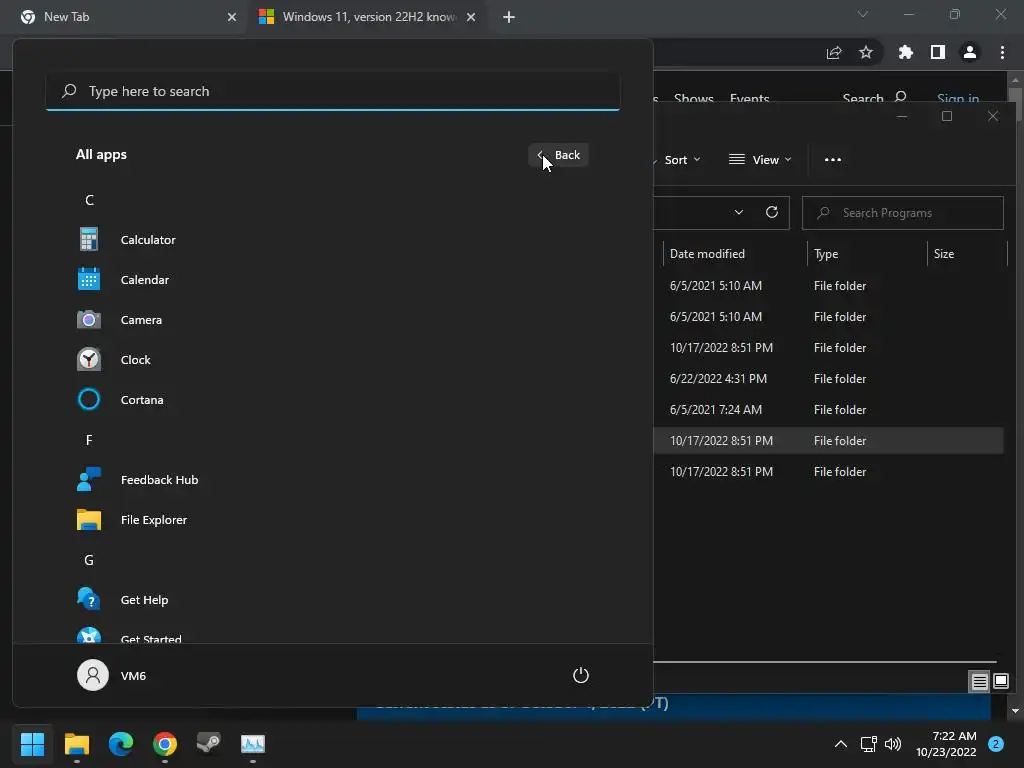
Task: Open a new Chrome tab
Action: pyautogui.click(x=509, y=17)
